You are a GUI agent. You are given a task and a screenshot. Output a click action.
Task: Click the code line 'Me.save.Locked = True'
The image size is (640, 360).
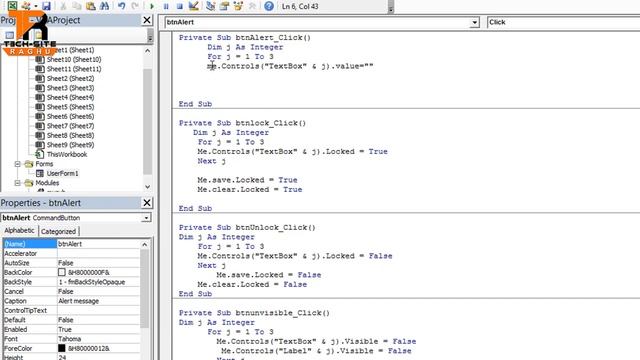click(247, 180)
